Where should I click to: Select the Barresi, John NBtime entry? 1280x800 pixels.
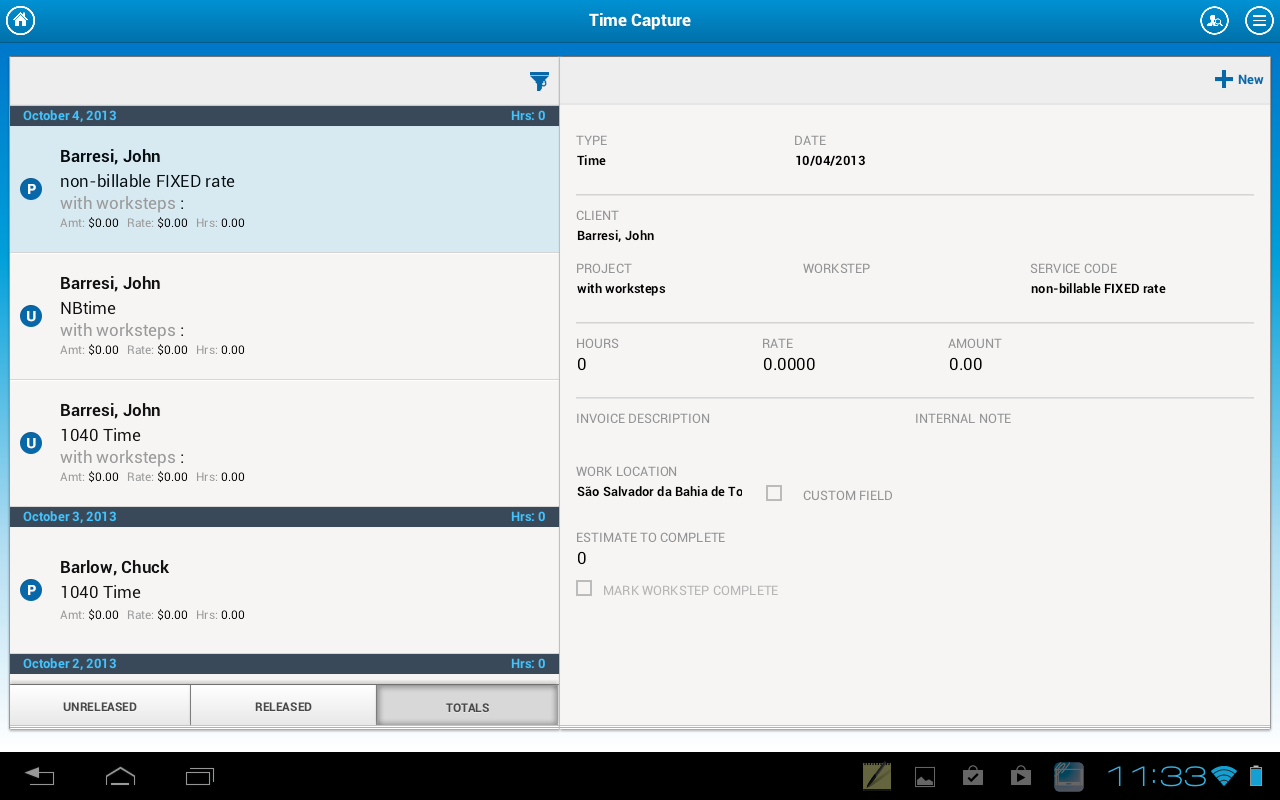284,316
